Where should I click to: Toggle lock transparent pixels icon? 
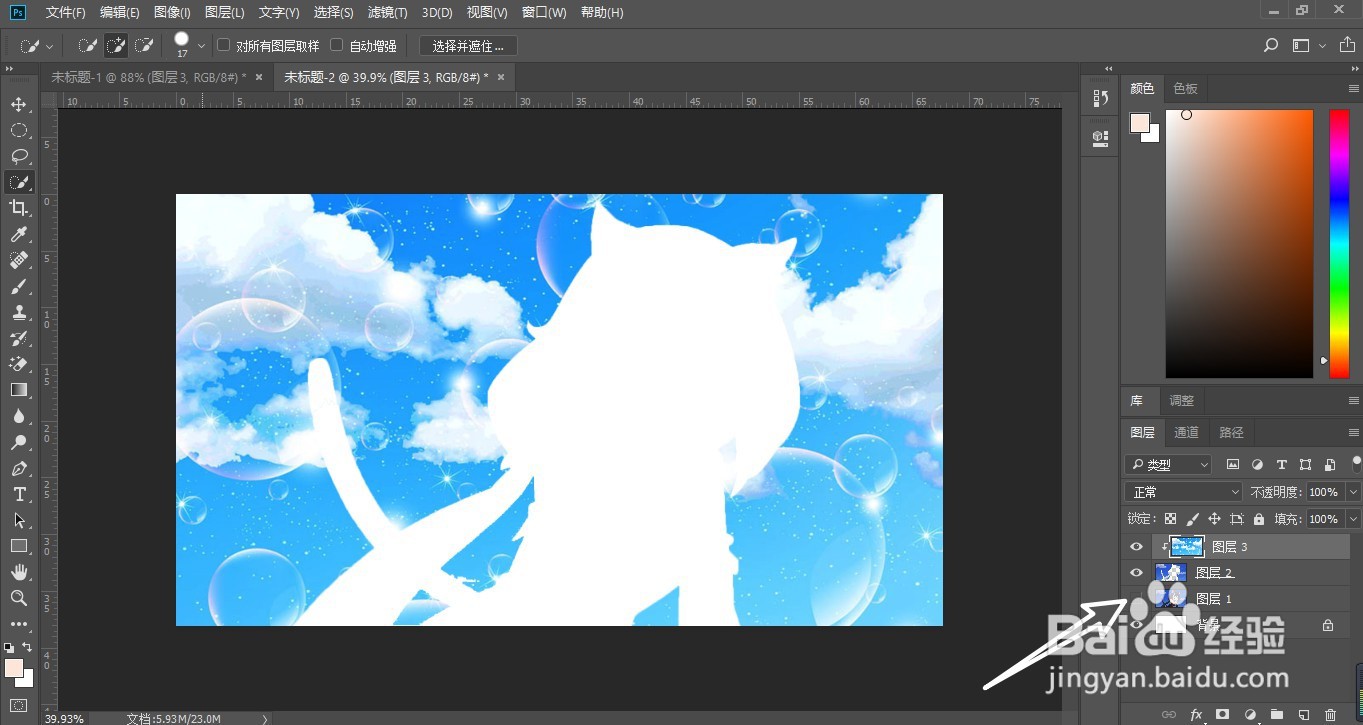[x=1170, y=519]
